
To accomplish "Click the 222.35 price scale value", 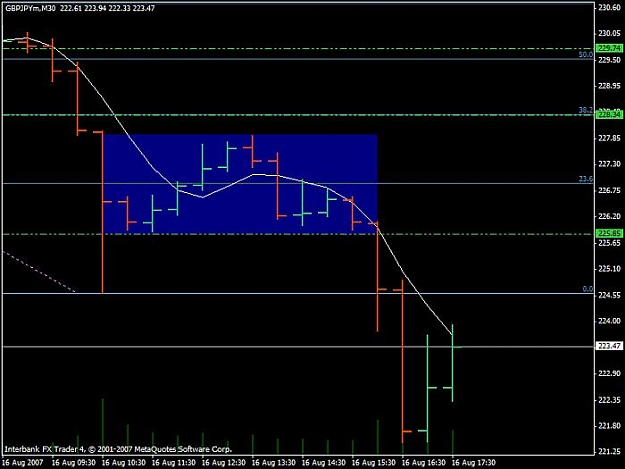I will coord(609,400).
